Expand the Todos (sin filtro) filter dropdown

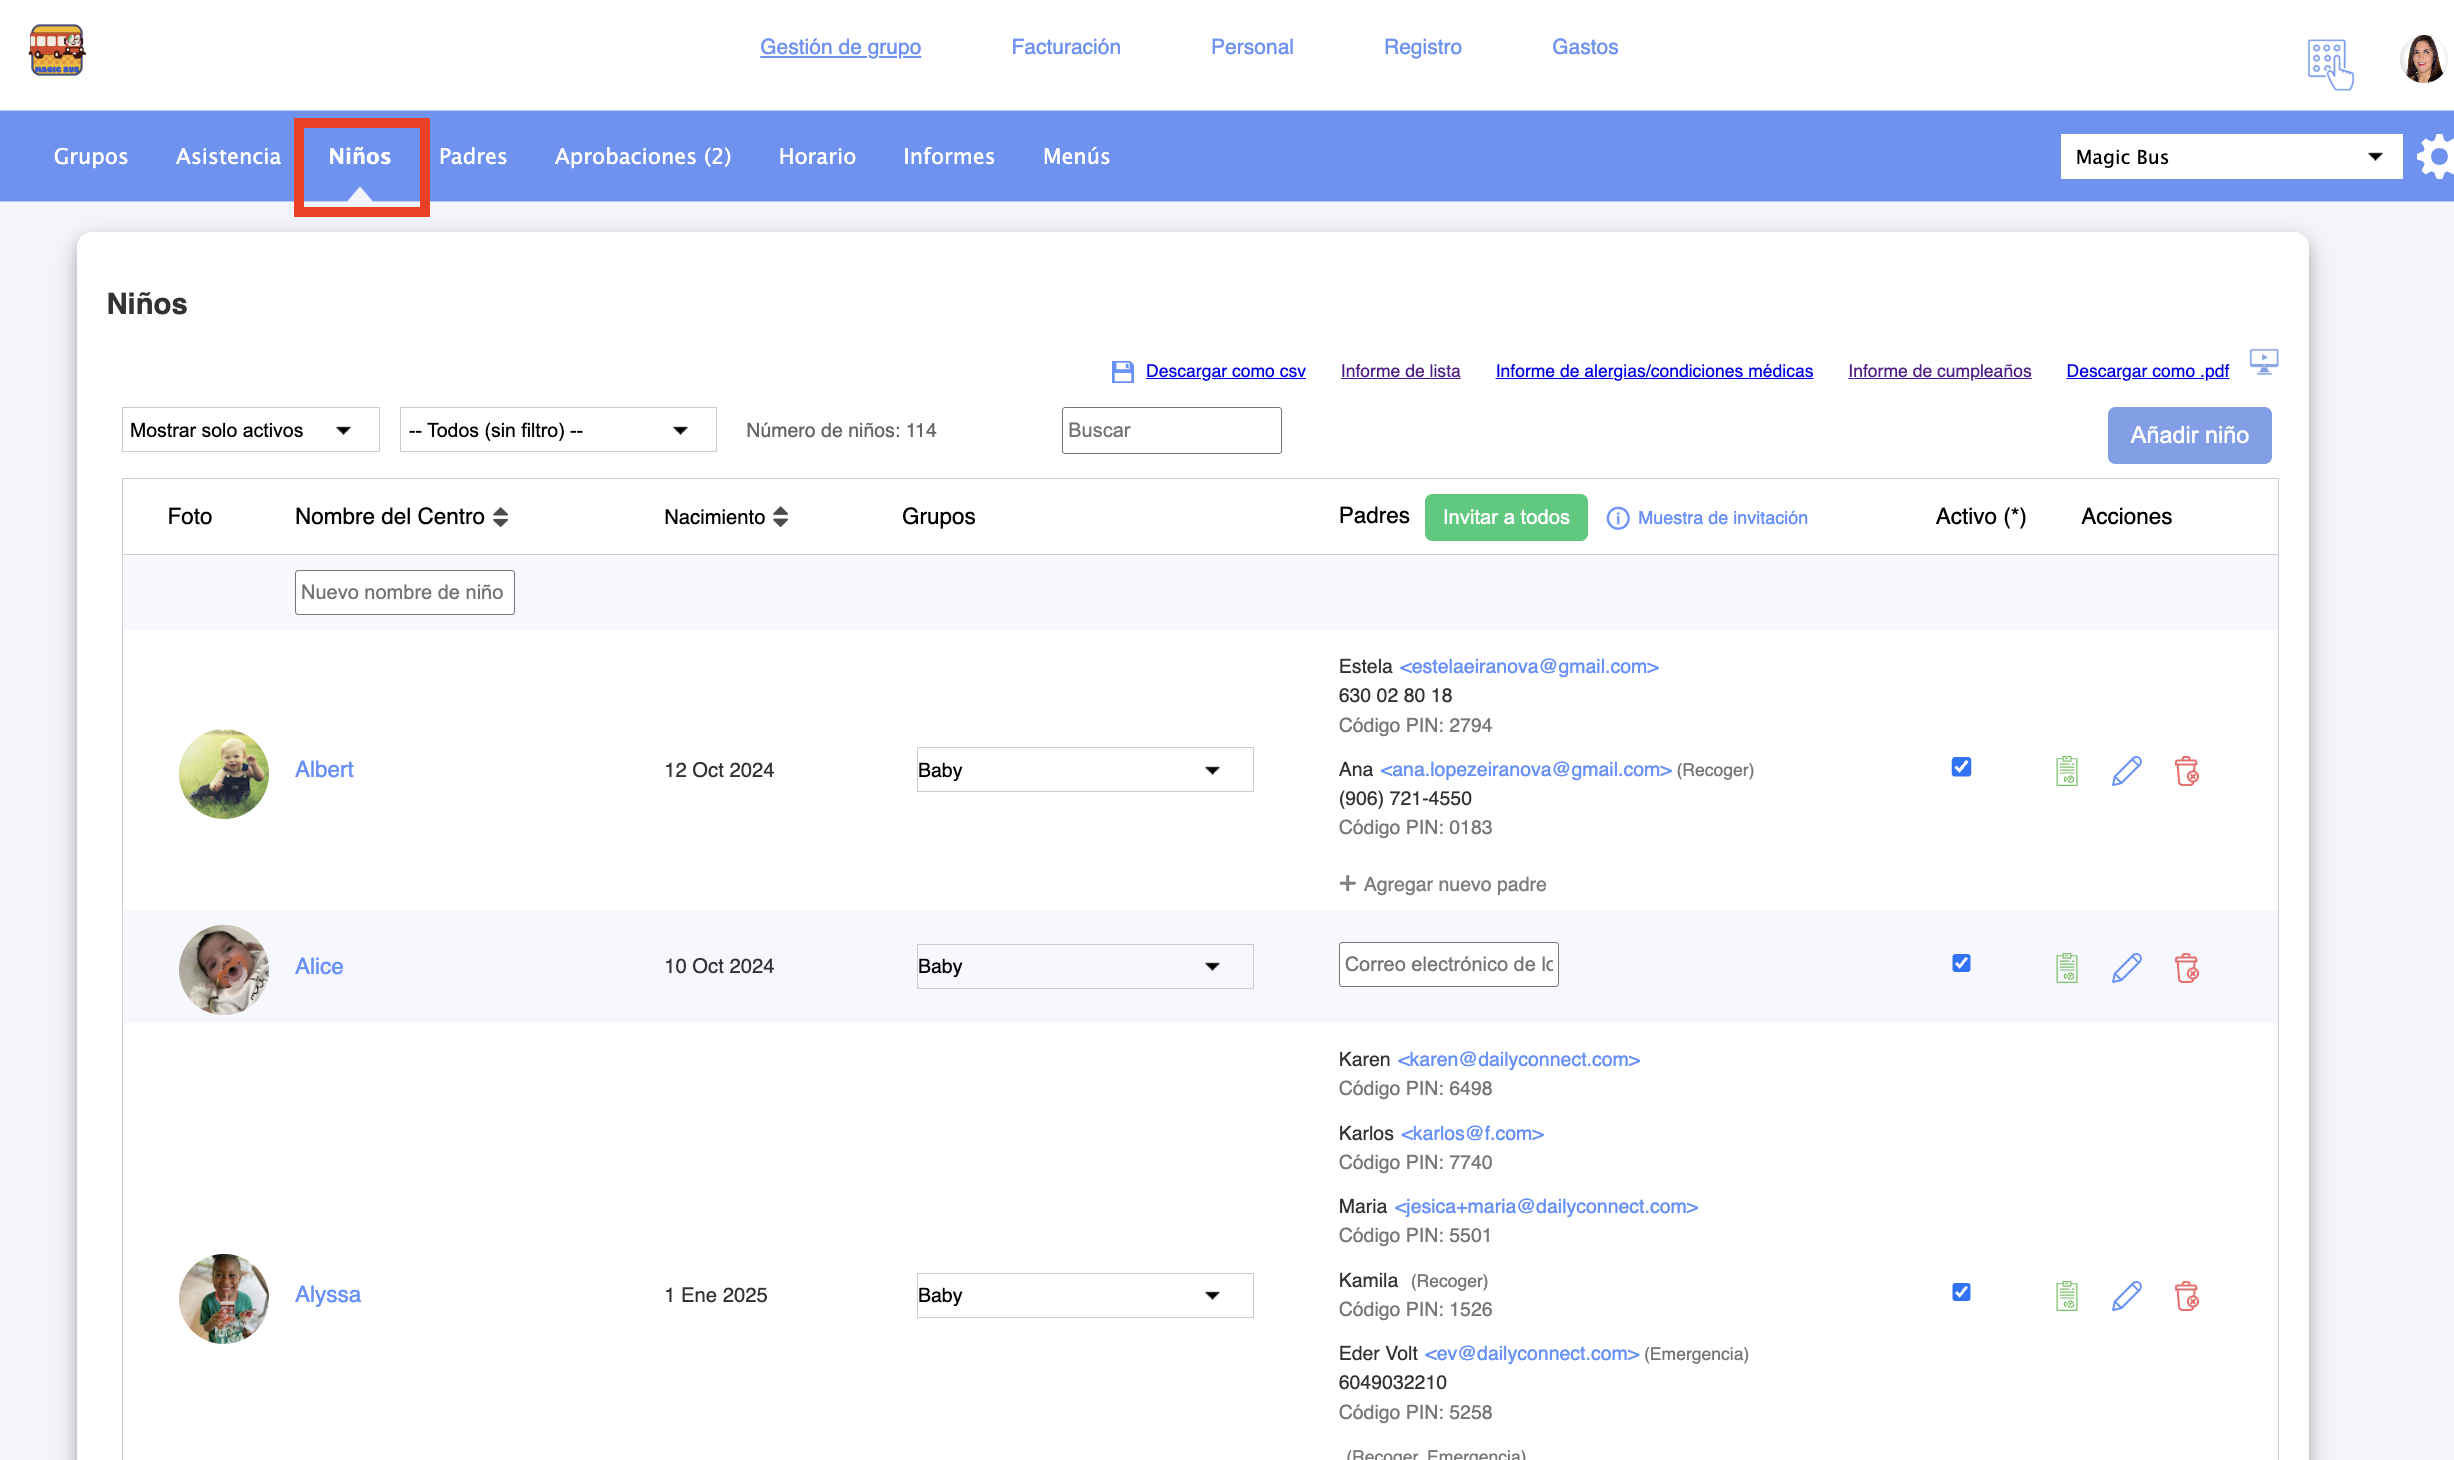pos(557,430)
